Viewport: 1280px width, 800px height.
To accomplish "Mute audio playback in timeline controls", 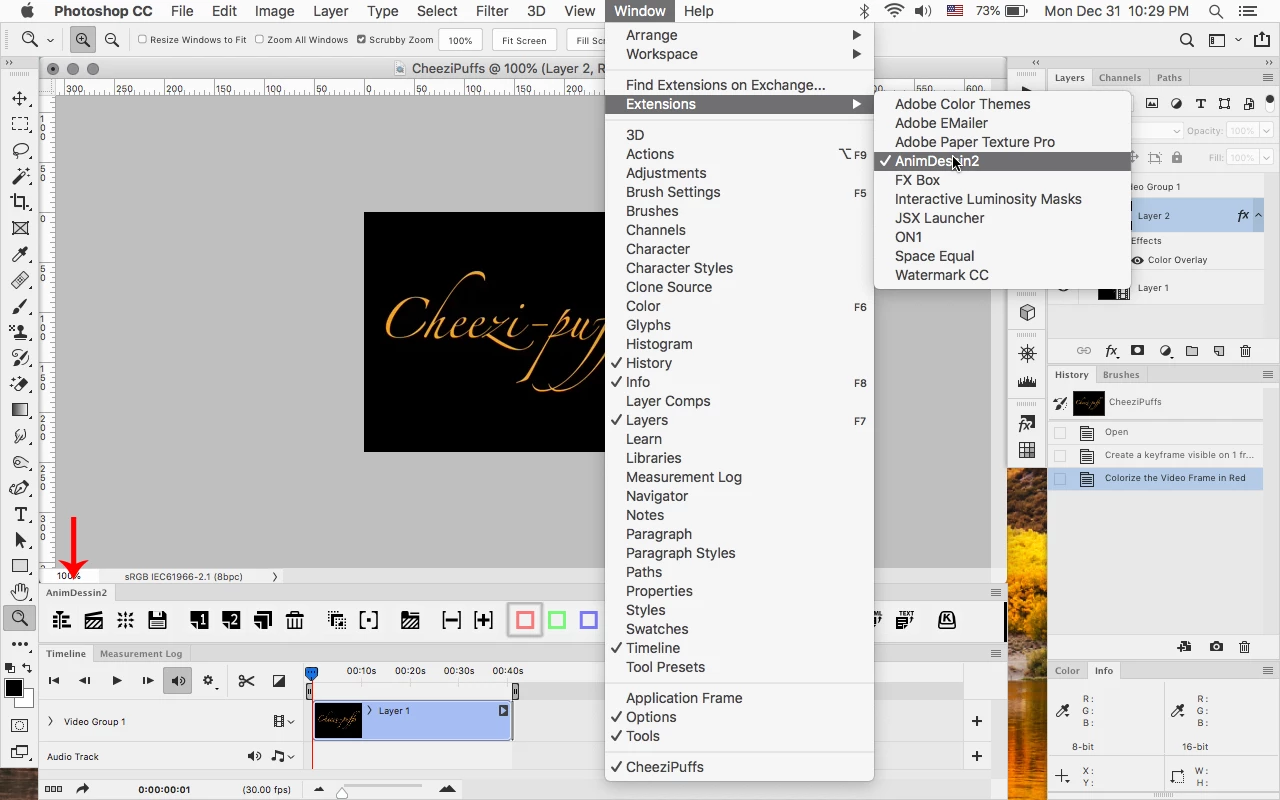I will coord(178,681).
